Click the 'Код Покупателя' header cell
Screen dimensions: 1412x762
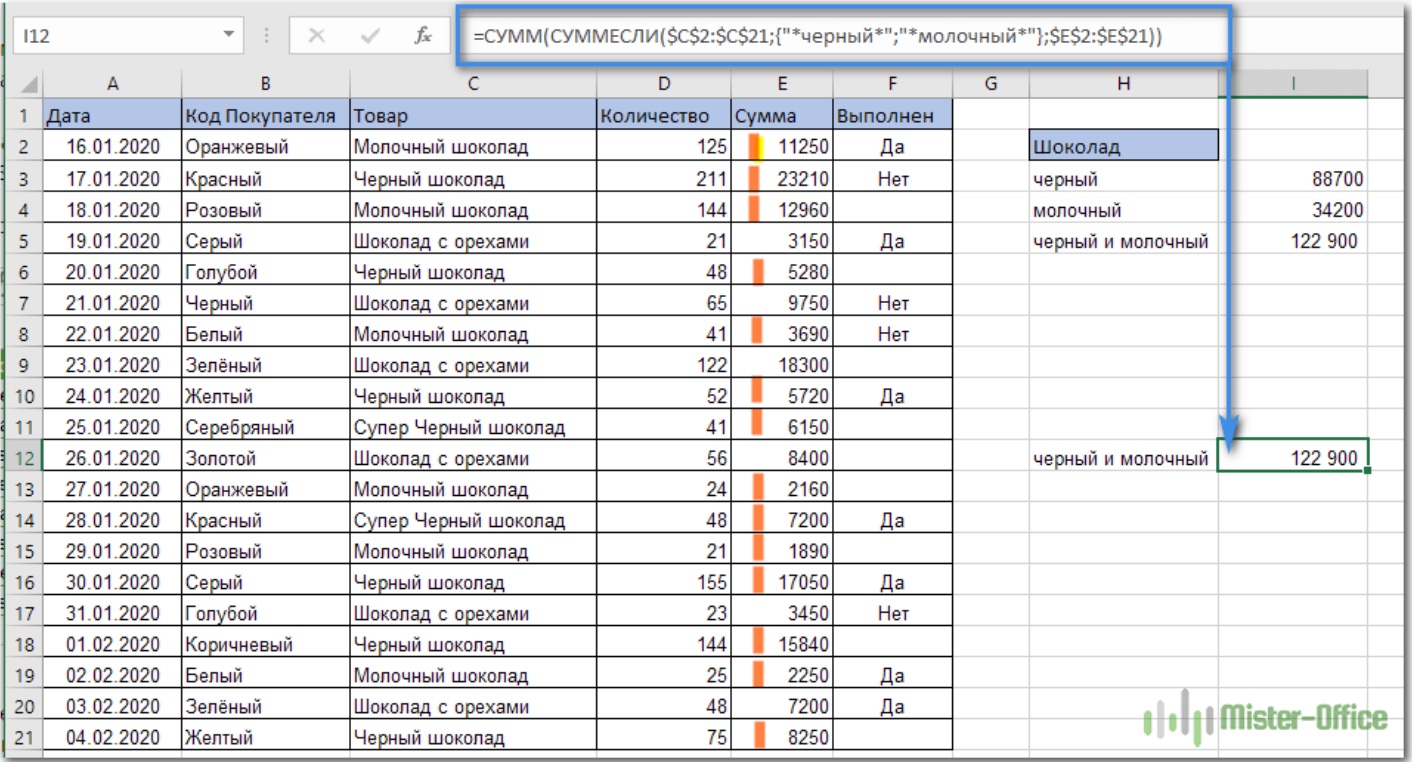tap(265, 116)
